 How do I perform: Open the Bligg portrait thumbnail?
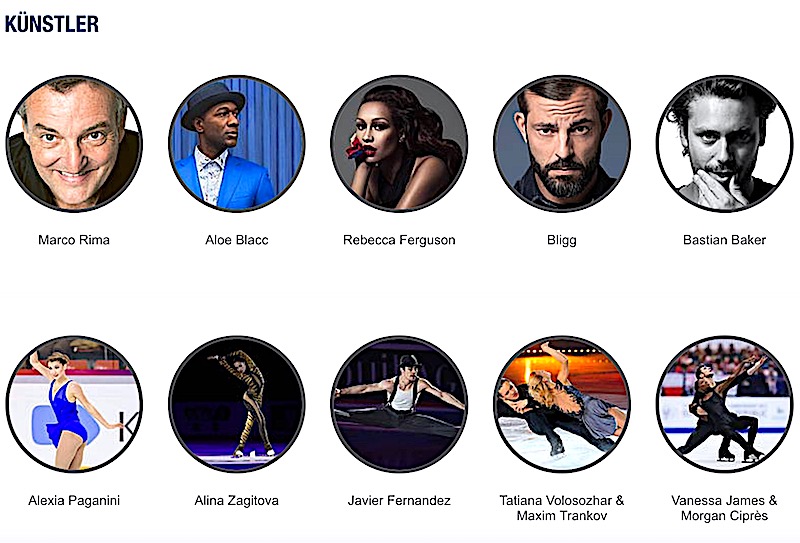[562, 143]
